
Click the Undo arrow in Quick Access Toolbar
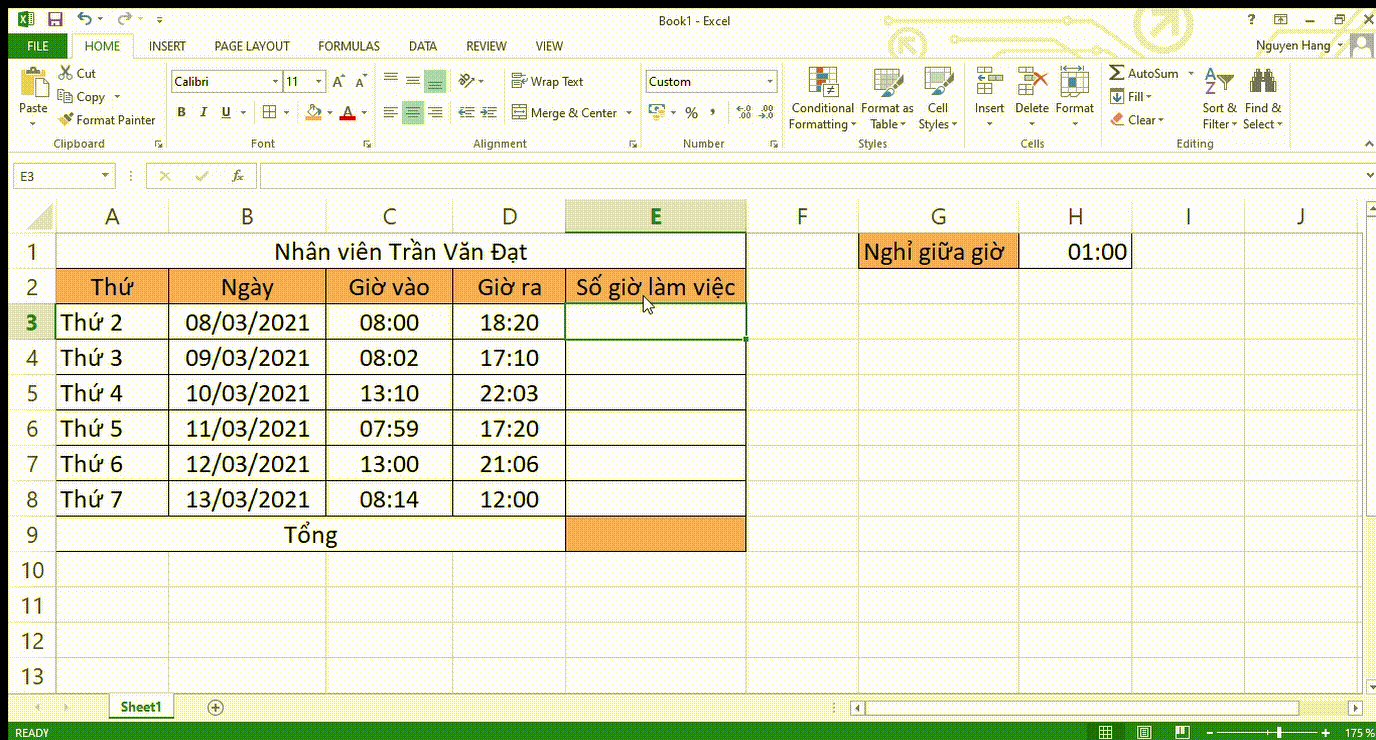click(84, 20)
